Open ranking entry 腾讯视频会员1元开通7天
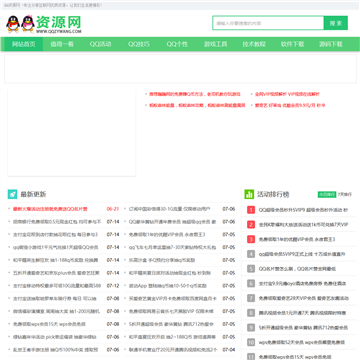This screenshot has height=360, width=360. pyautogui.click(x=302, y=313)
